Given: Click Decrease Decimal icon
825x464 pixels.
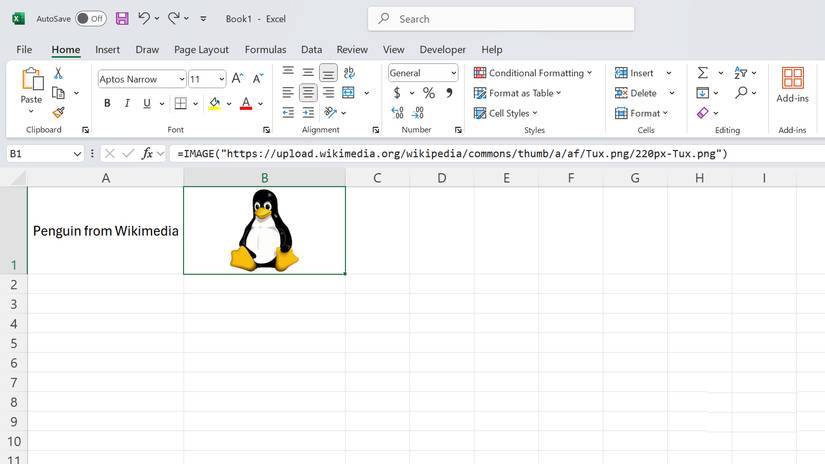Looking at the screenshot, I should tap(417, 113).
